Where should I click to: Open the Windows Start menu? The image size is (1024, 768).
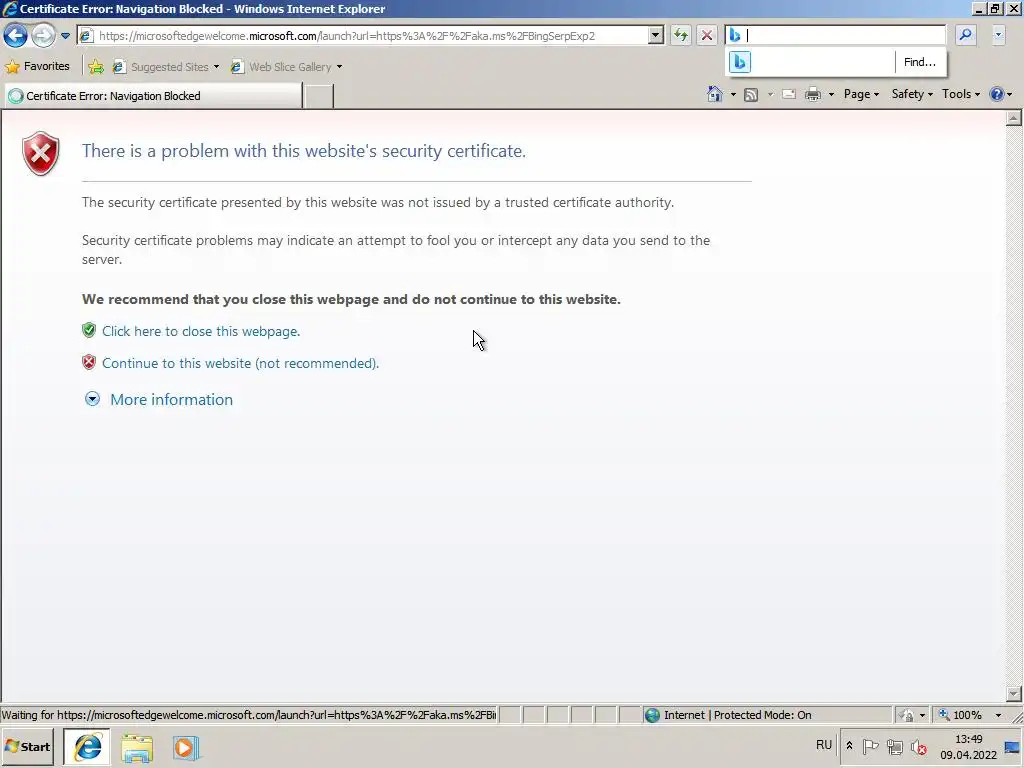pyautogui.click(x=27, y=747)
